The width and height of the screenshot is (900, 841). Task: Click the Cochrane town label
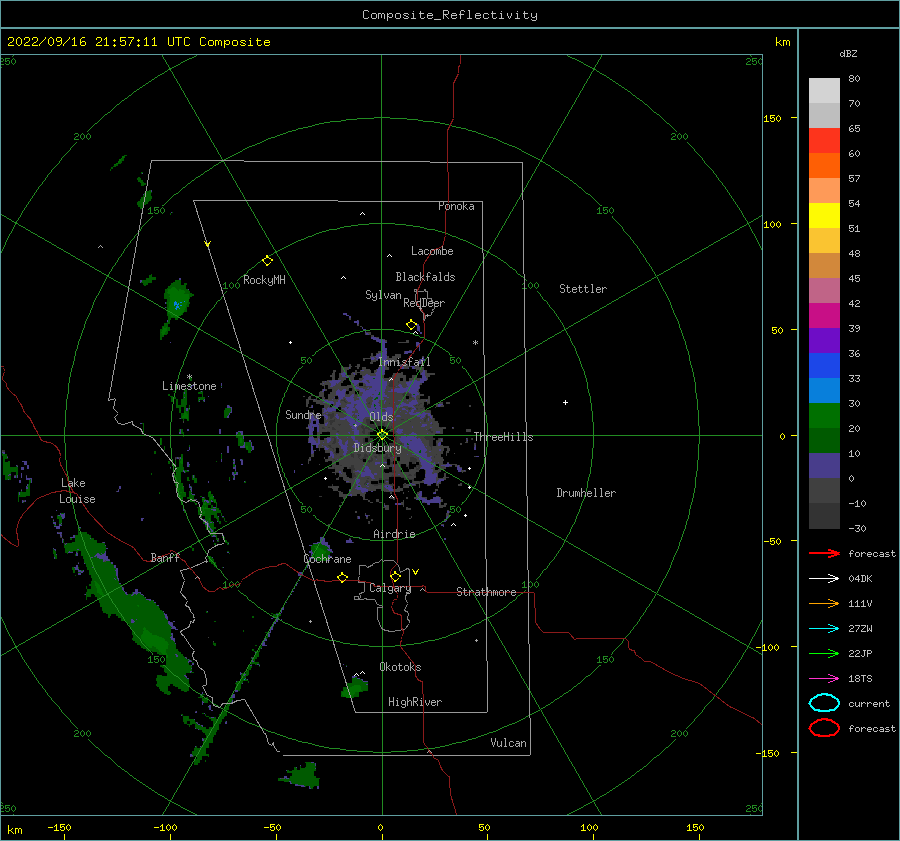pos(327,559)
